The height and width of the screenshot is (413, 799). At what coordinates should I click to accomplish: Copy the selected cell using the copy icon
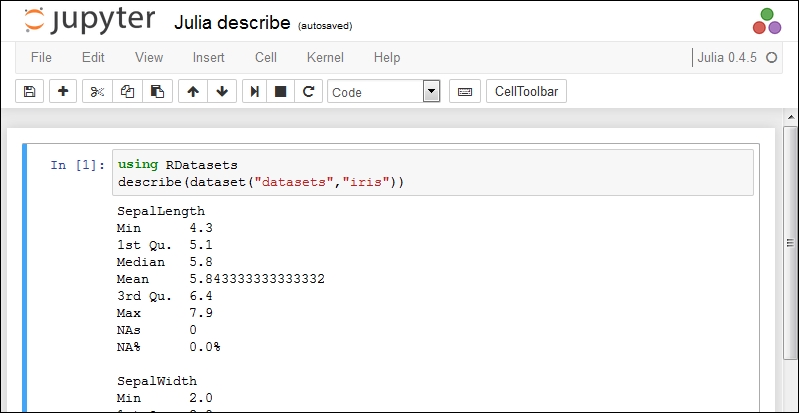(x=127, y=91)
